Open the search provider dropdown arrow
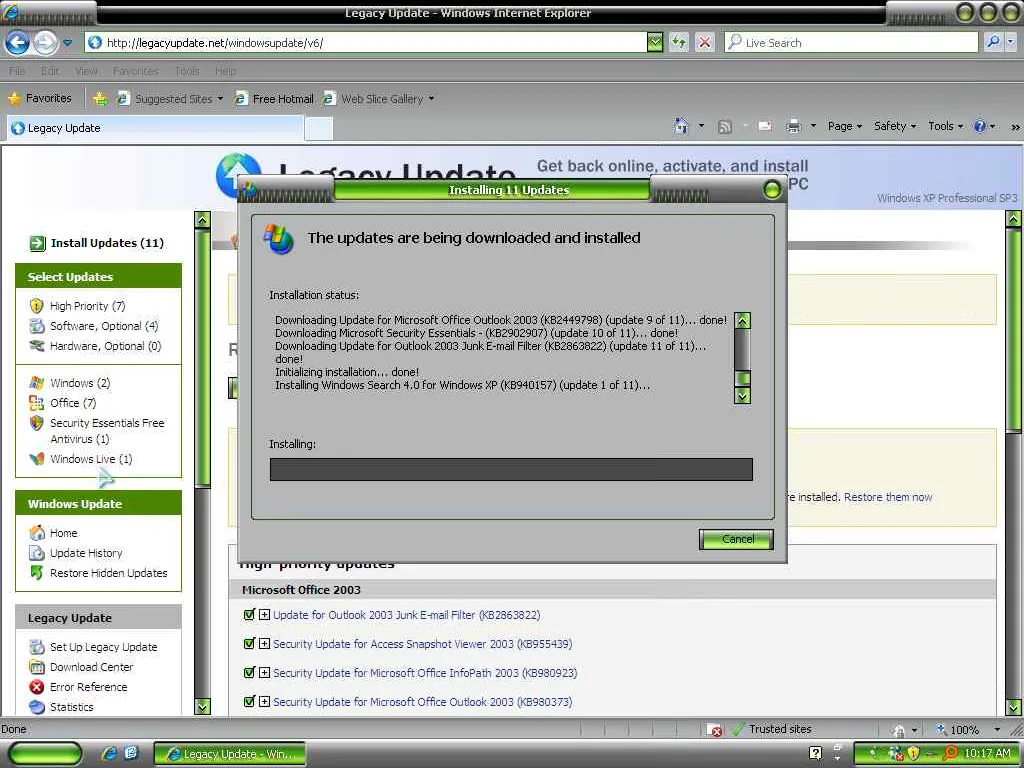This screenshot has width=1024, height=768. 1010,42
